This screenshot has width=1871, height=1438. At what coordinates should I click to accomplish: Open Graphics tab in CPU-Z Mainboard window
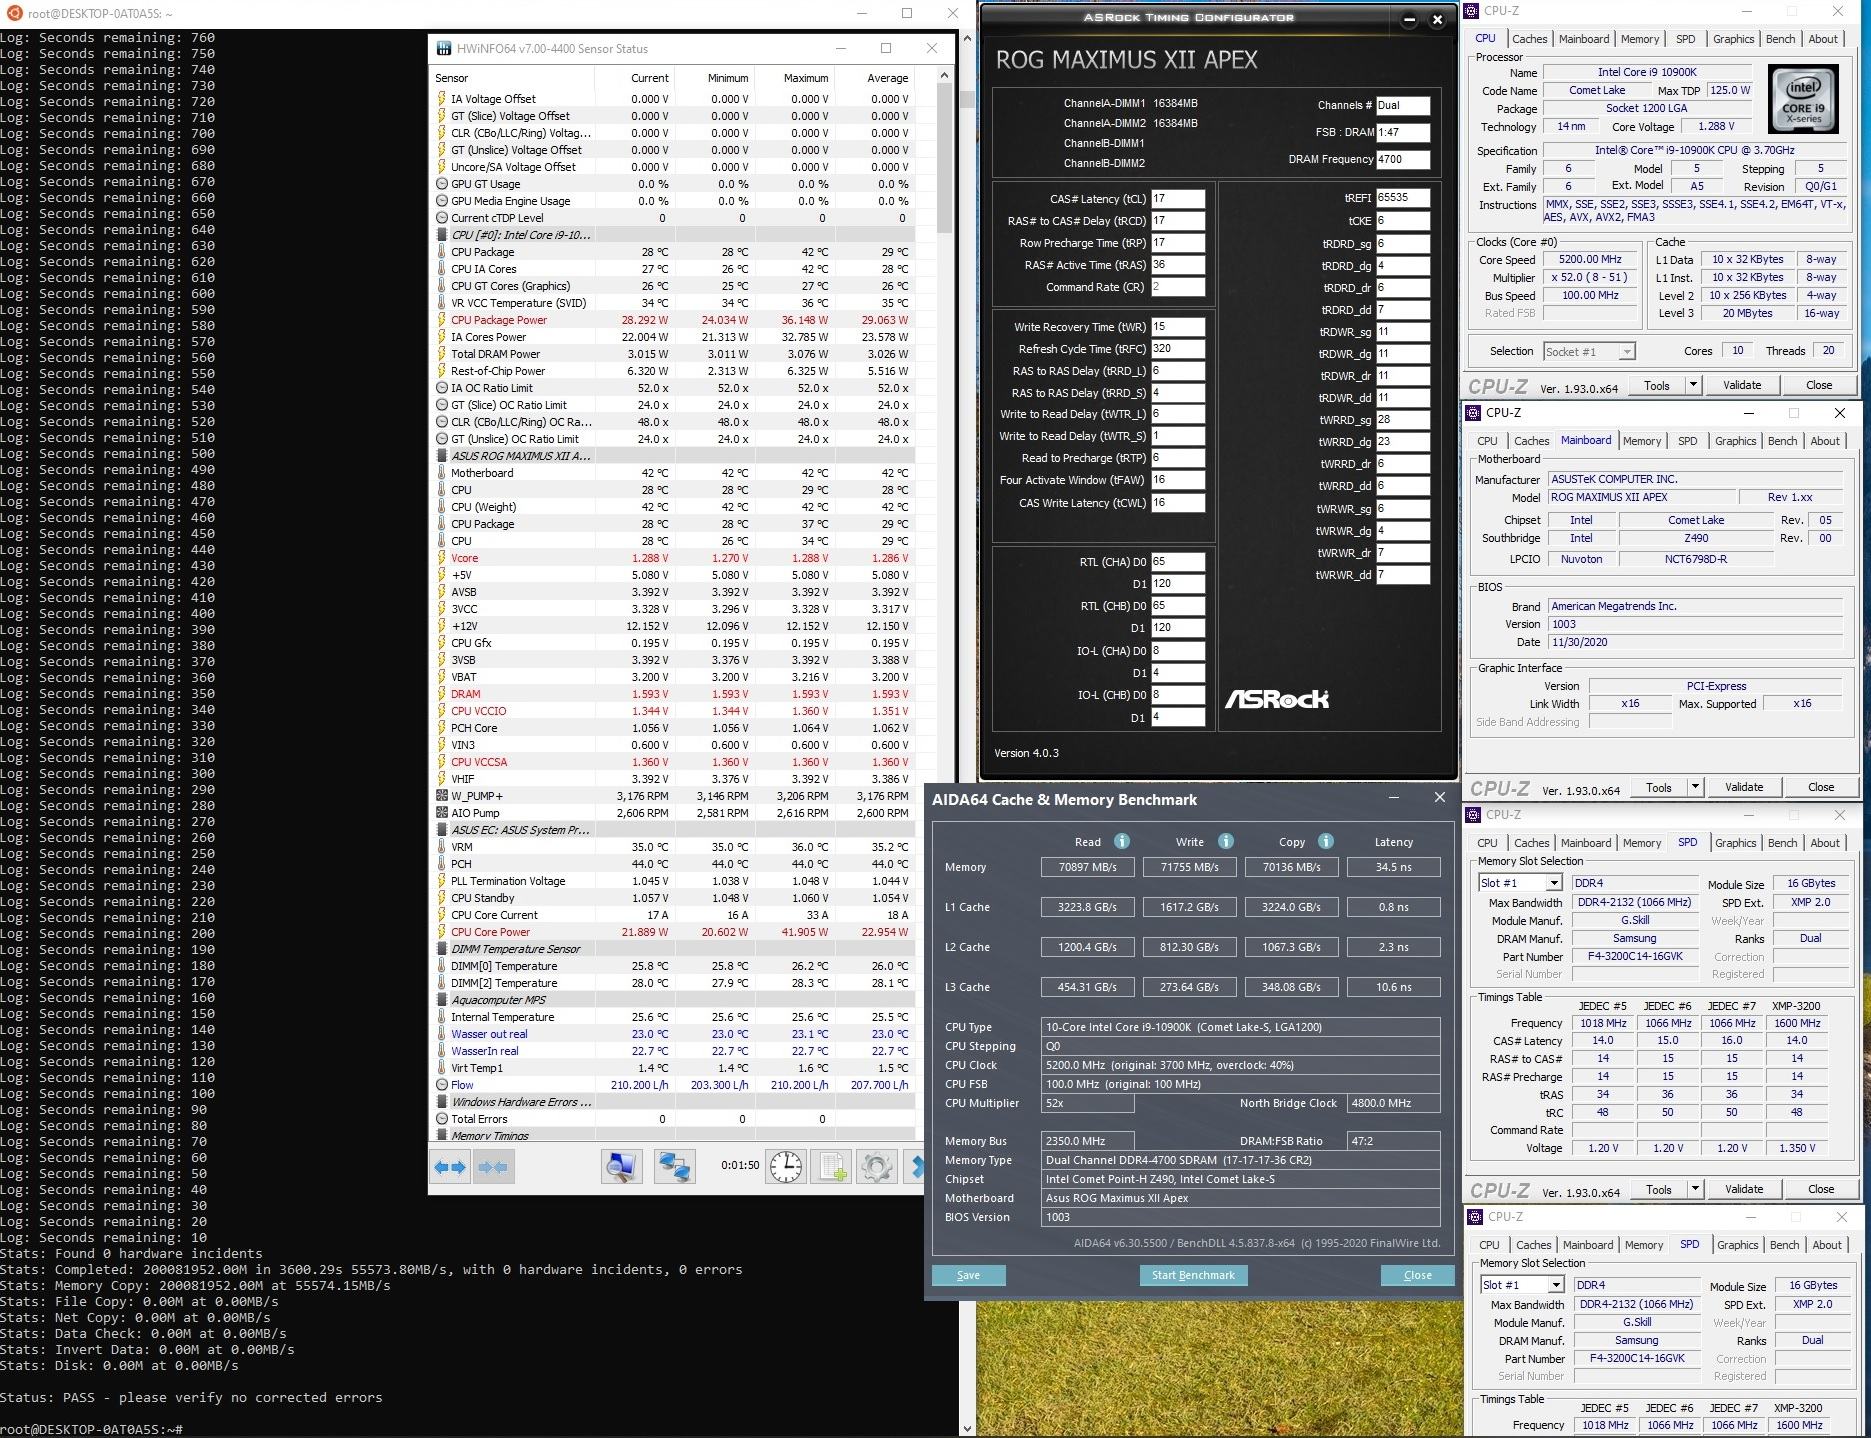(1735, 441)
